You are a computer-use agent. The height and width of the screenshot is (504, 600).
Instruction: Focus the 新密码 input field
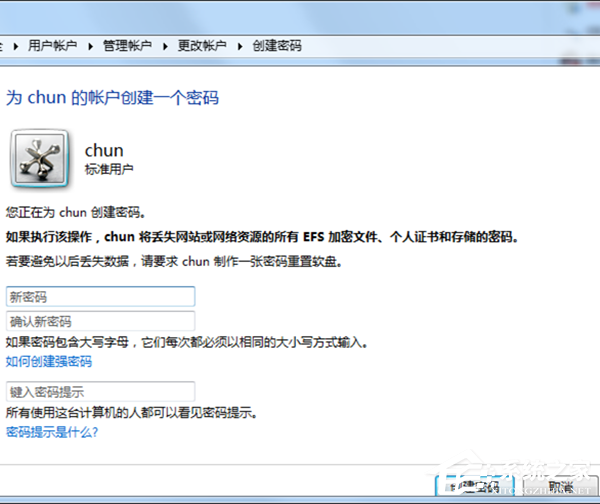(100, 297)
